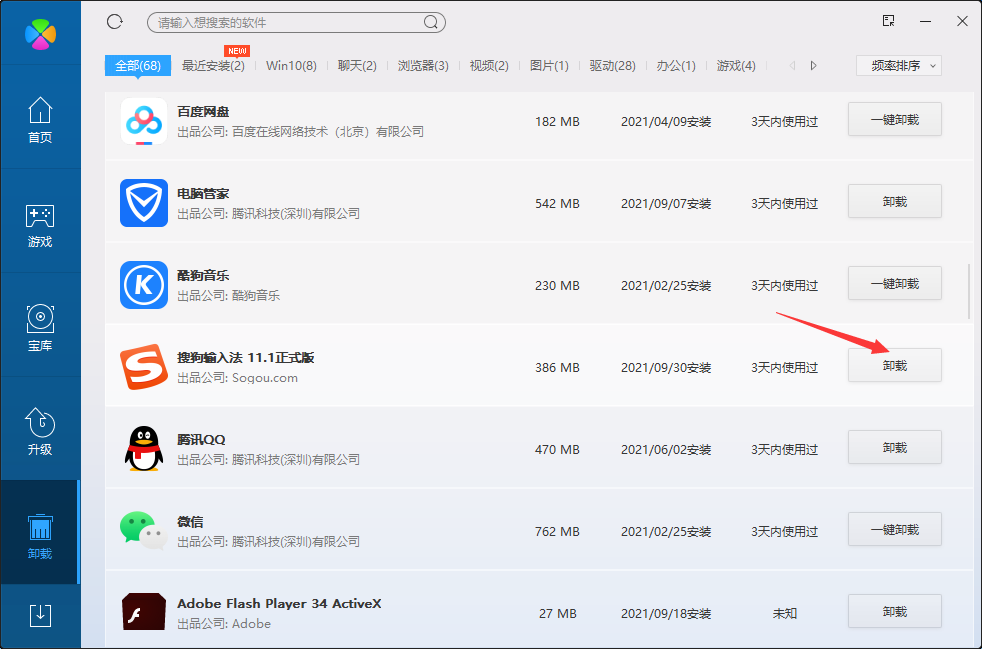Click the 470 MB size value

557,450
